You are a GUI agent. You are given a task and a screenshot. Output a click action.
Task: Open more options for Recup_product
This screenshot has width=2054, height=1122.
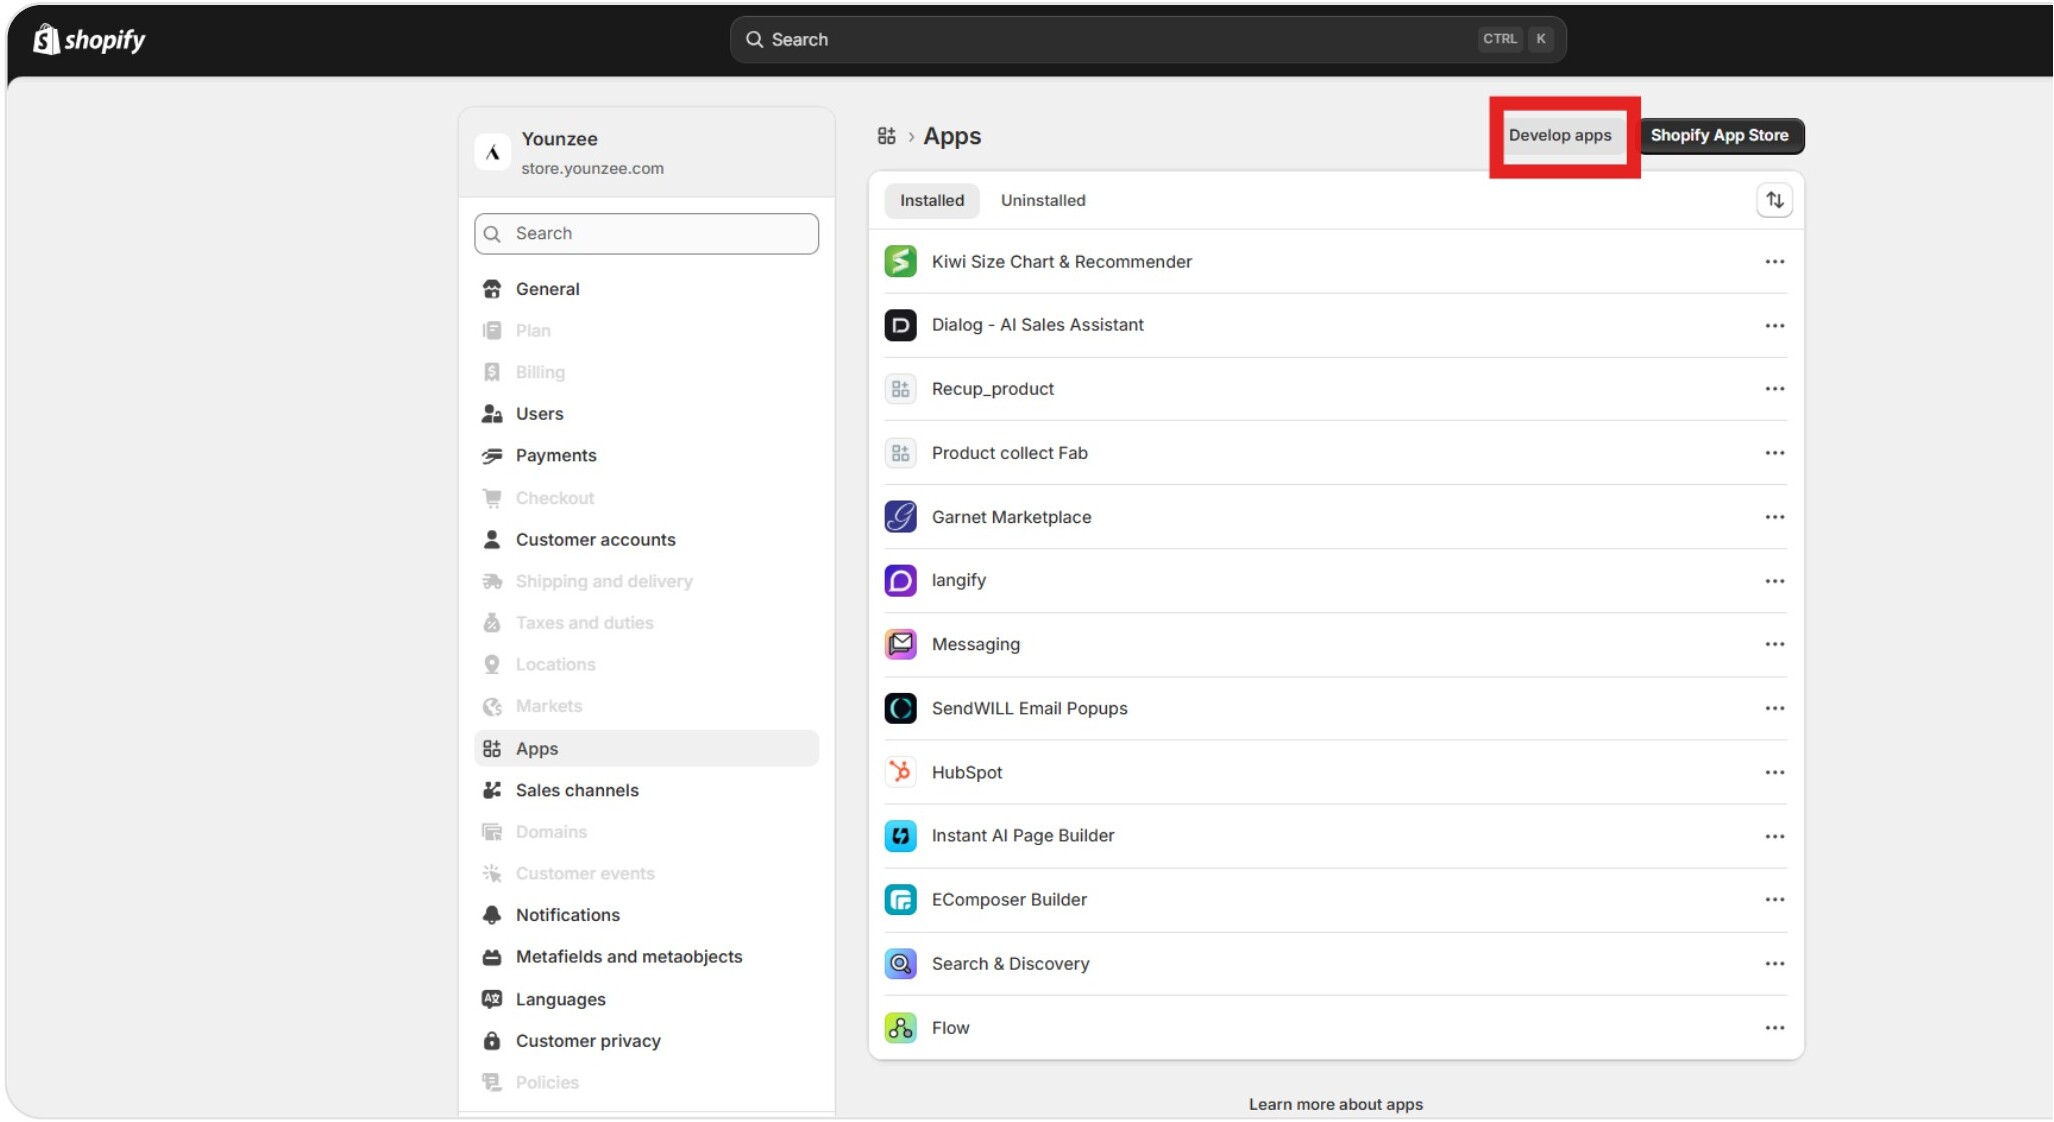coord(1774,389)
